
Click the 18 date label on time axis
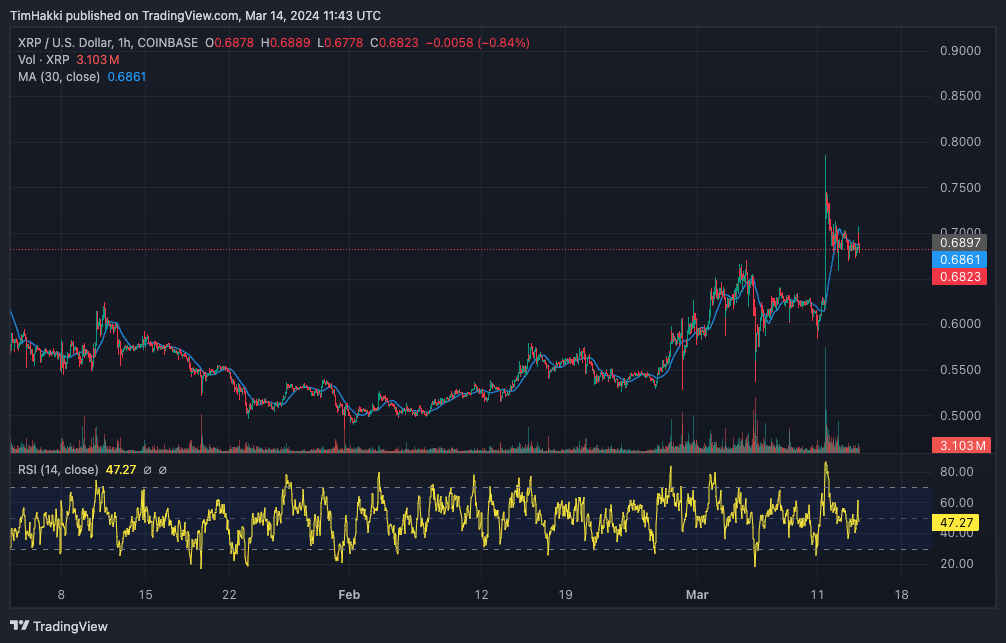pos(901,595)
